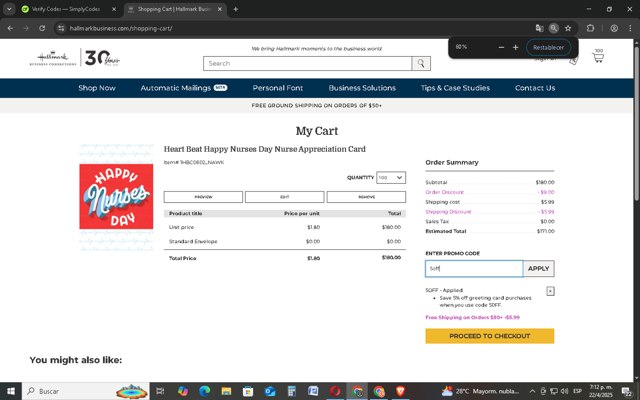The image size is (640, 400).
Task: Show hidden system tray icons
Action: tap(532, 391)
